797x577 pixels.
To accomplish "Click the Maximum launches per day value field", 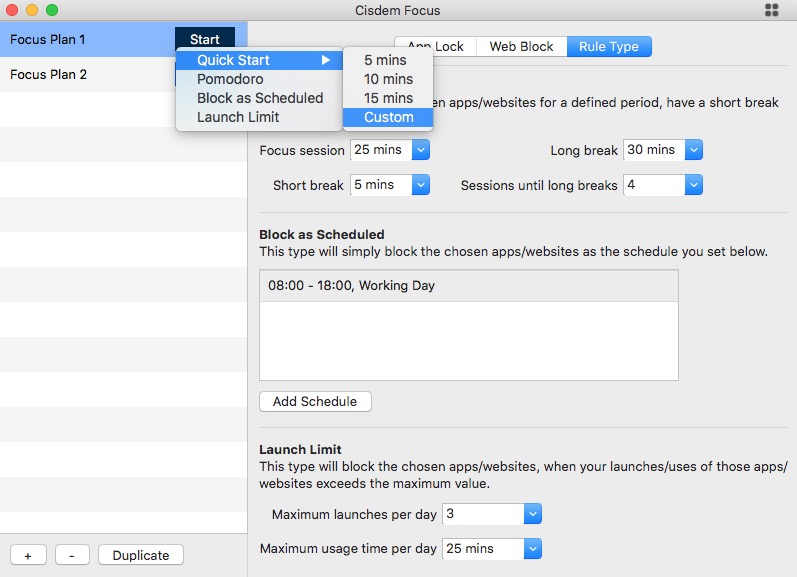I will 483,514.
